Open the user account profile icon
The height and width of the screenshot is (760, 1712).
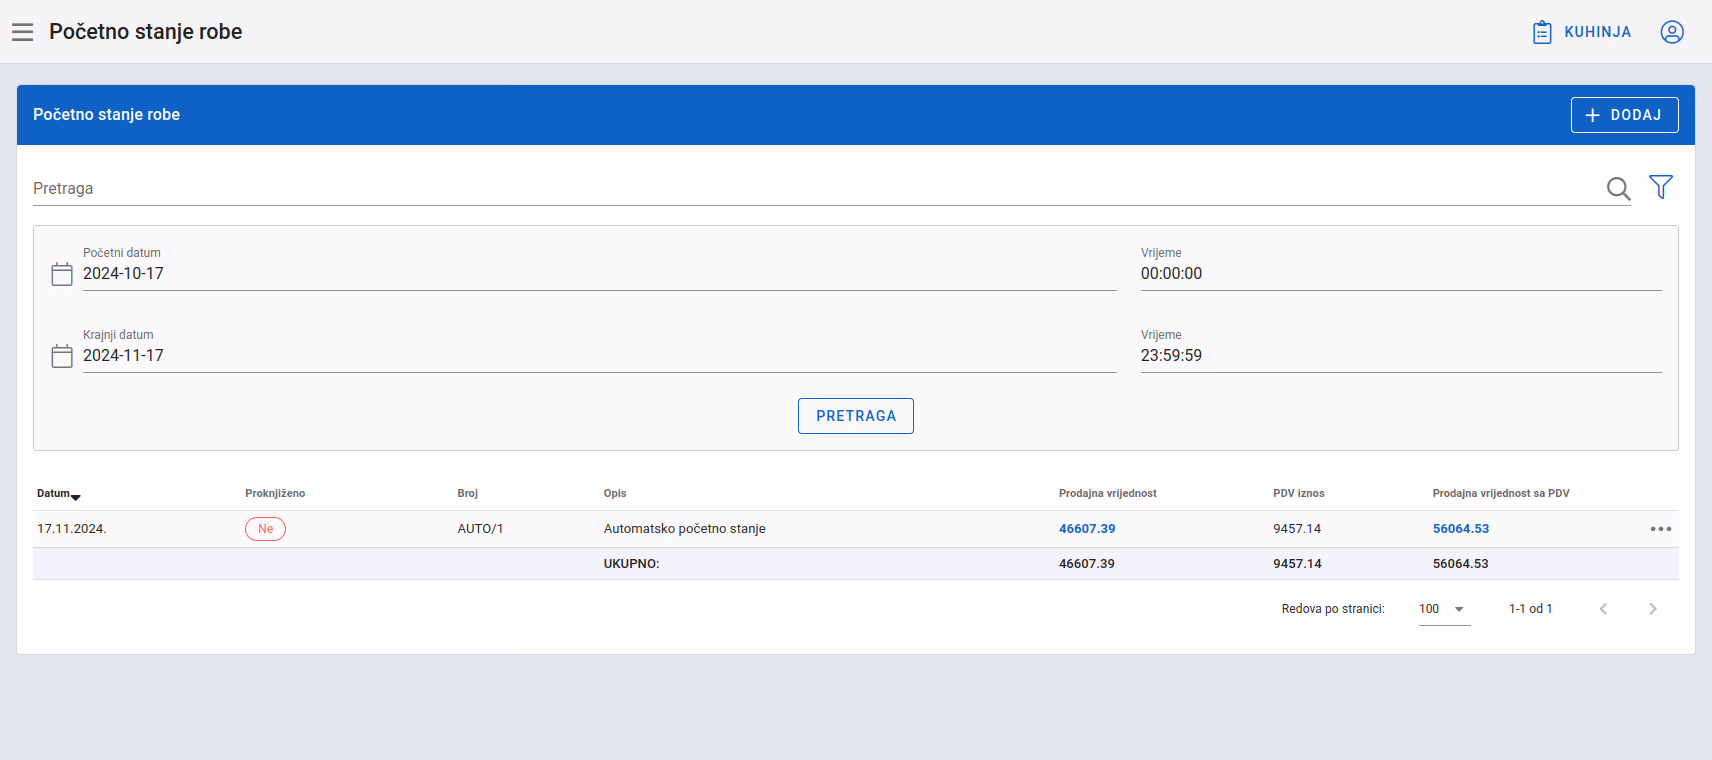(1672, 32)
